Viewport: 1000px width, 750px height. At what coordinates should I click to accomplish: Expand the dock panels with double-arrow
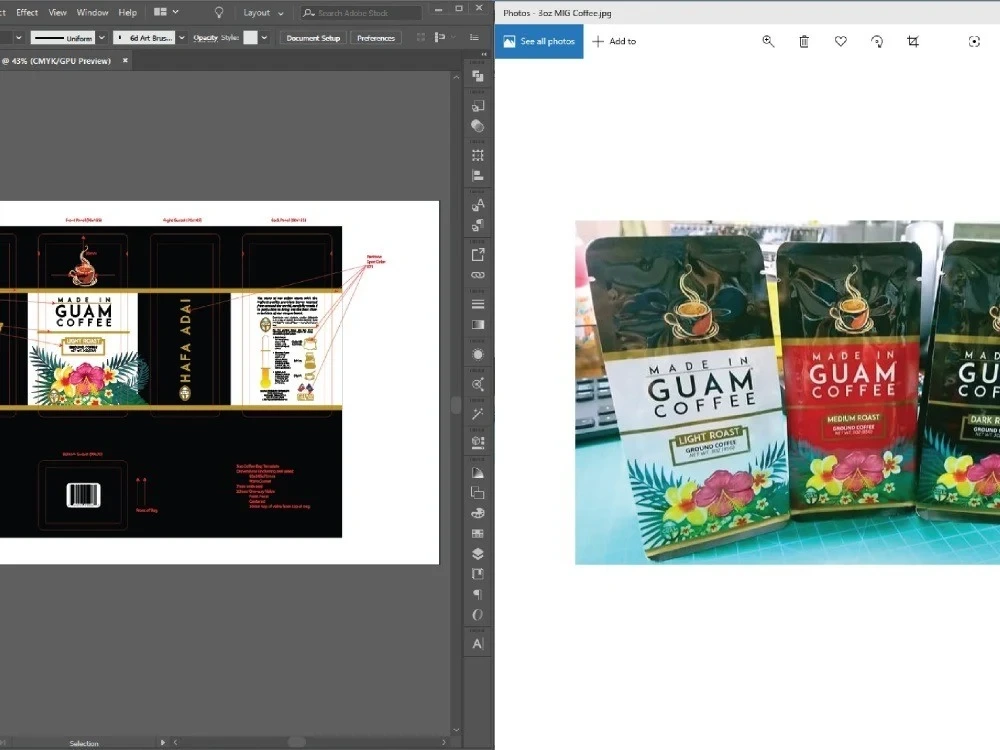(483, 55)
